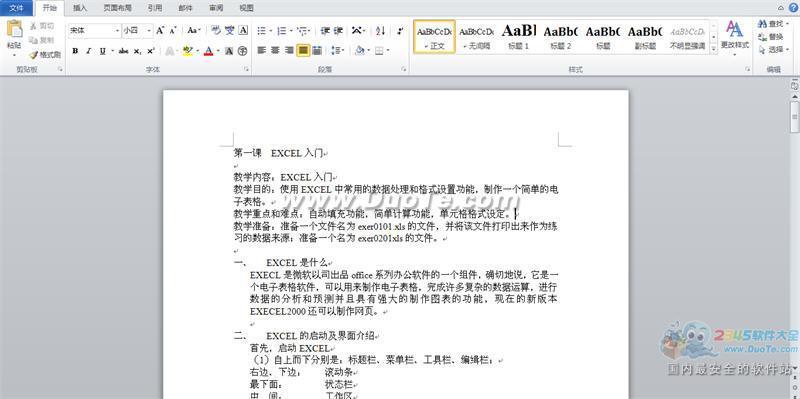Screen dimensions: 800x399
Task: Toggle Subscript formatting
Action: coord(137,51)
